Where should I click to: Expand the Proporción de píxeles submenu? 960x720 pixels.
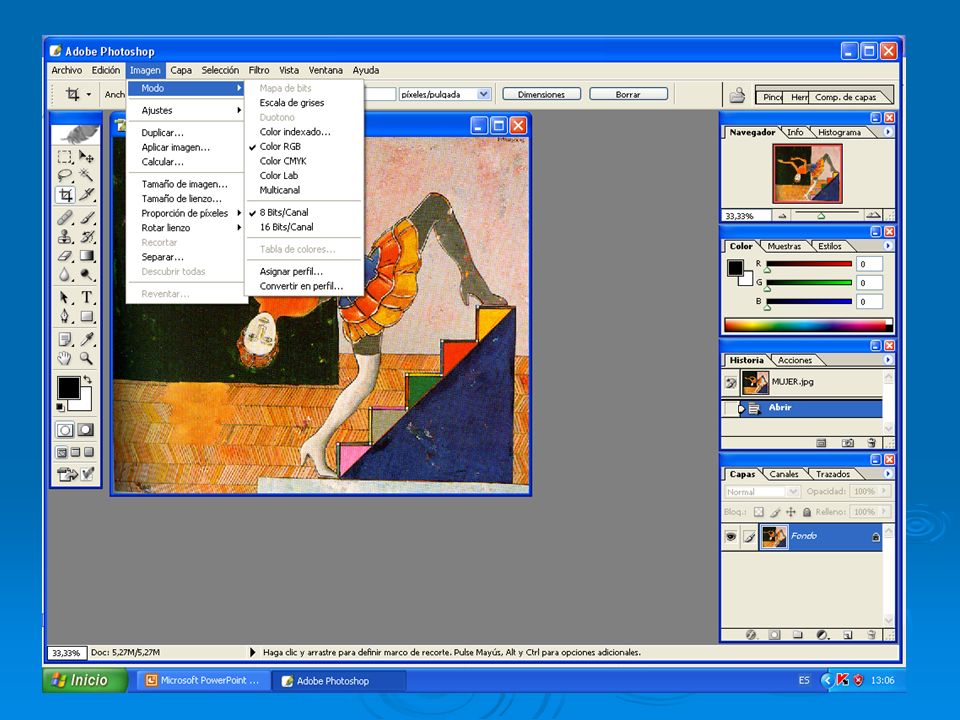coord(187,213)
